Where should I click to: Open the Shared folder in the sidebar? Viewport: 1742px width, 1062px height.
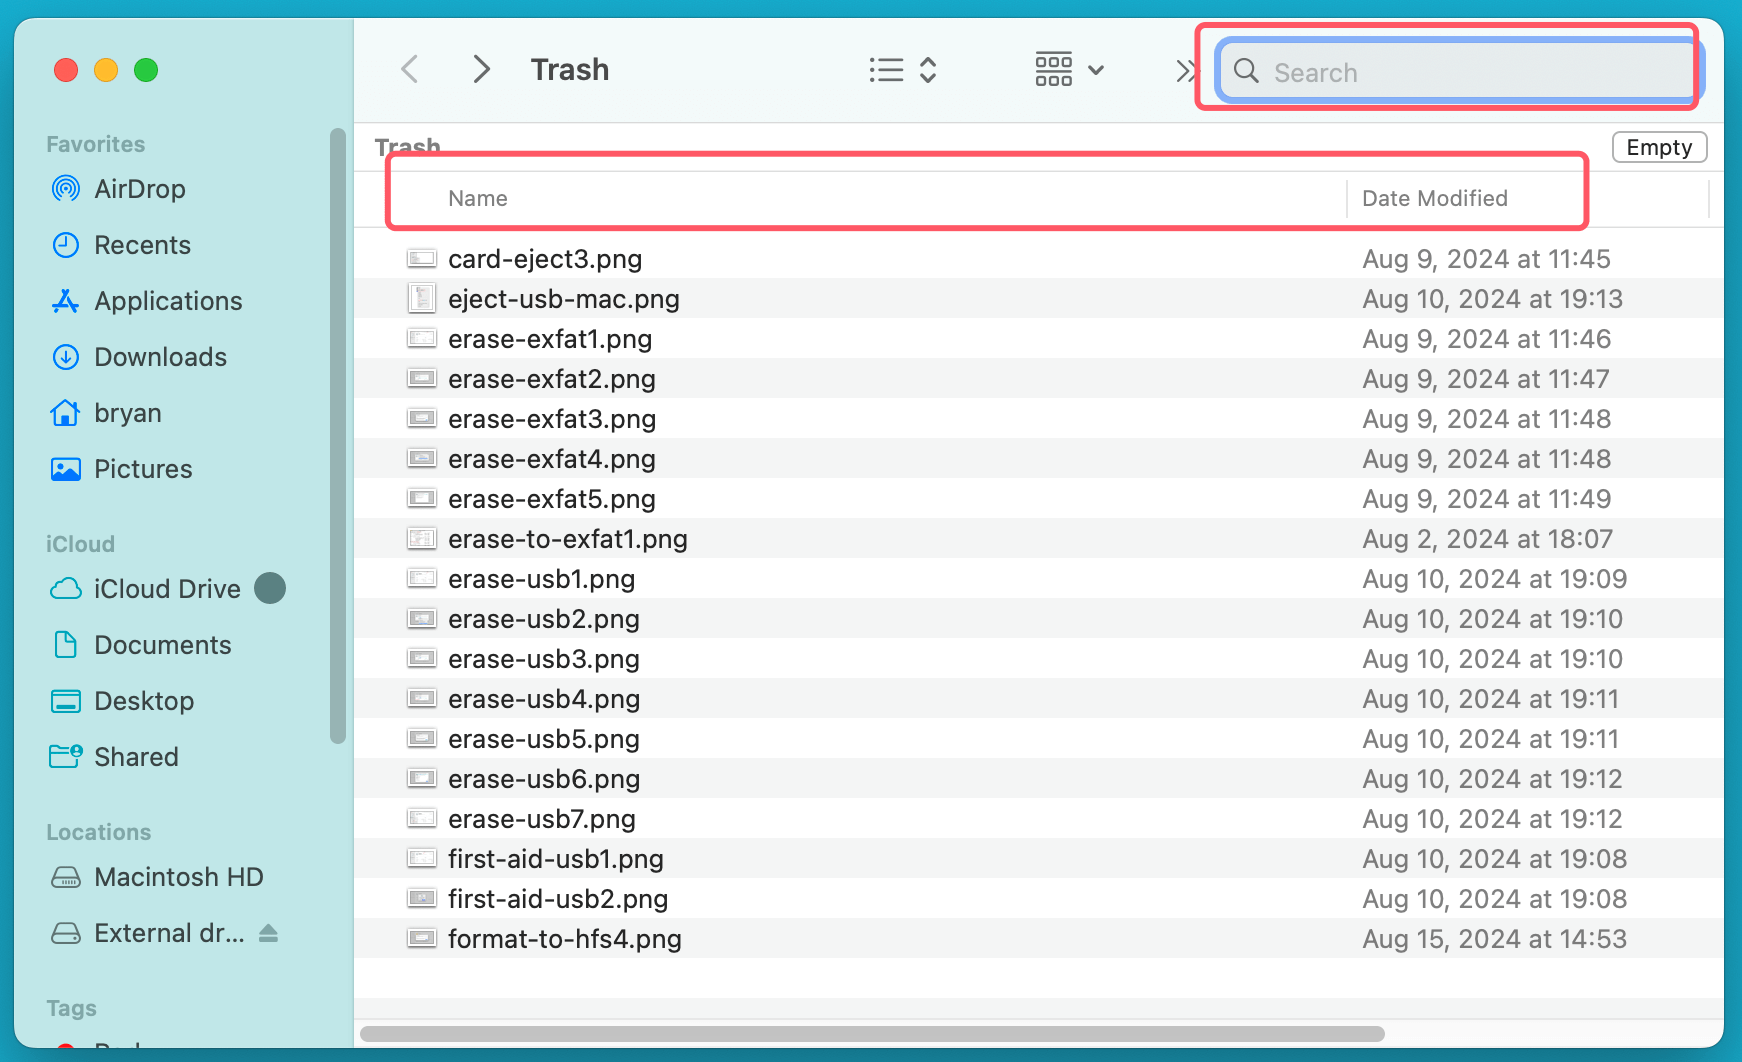[136, 757]
